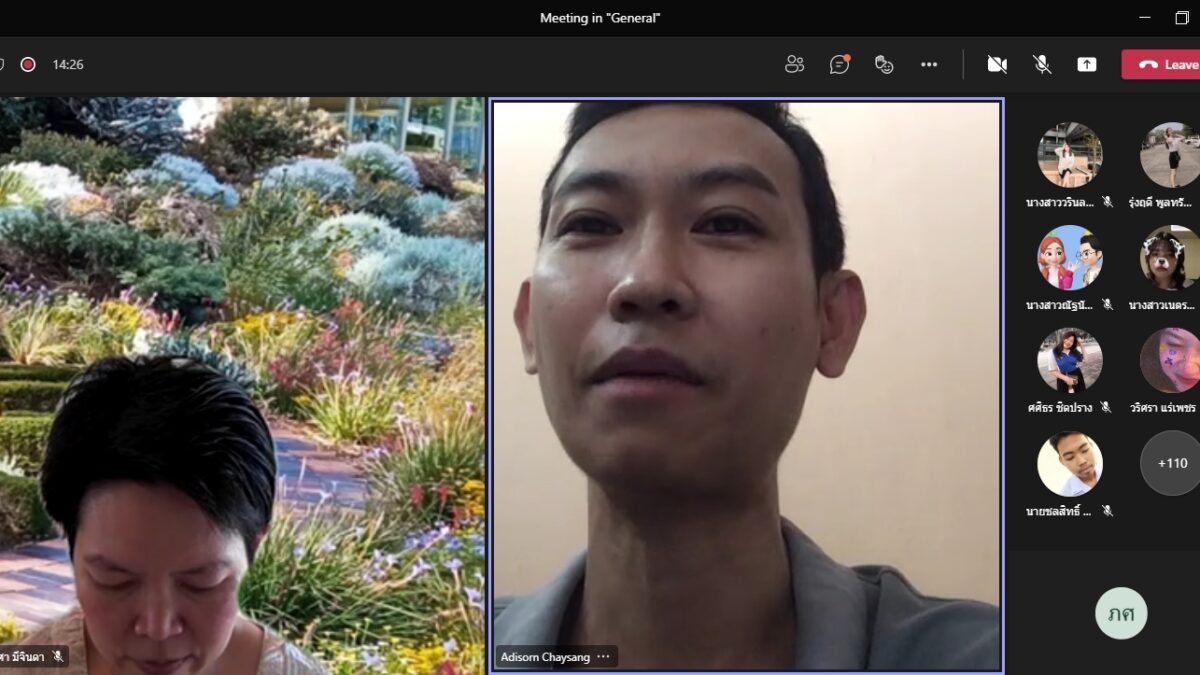Minimize the Teams meeting window
The height and width of the screenshot is (675, 1200).
pyautogui.click(x=1144, y=18)
